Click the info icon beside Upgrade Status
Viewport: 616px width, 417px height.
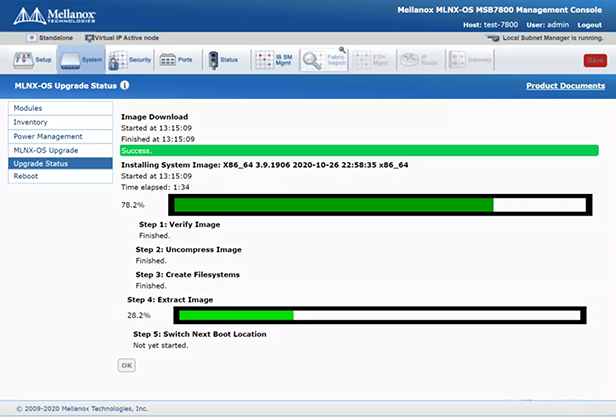125,85
